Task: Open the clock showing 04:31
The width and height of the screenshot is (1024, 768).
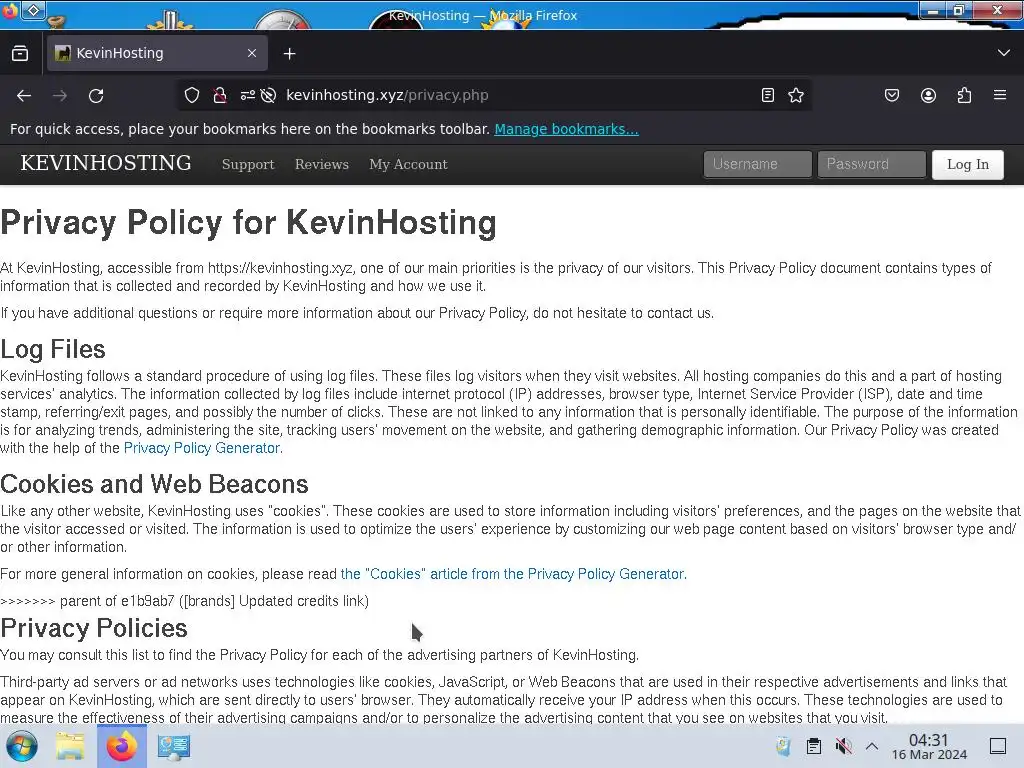Action: click(929, 746)
